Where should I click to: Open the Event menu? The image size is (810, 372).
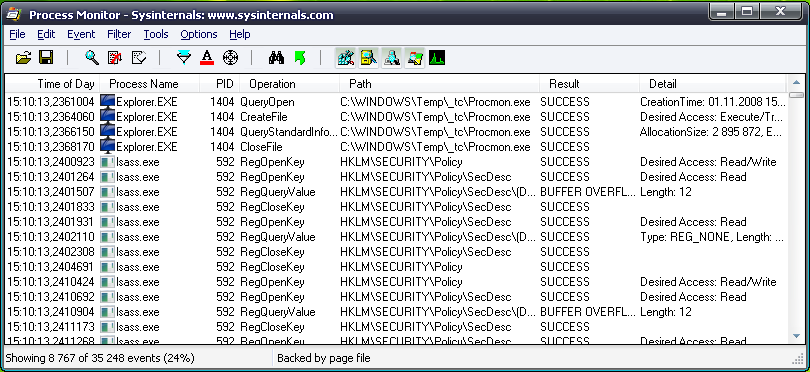[81, 35]
